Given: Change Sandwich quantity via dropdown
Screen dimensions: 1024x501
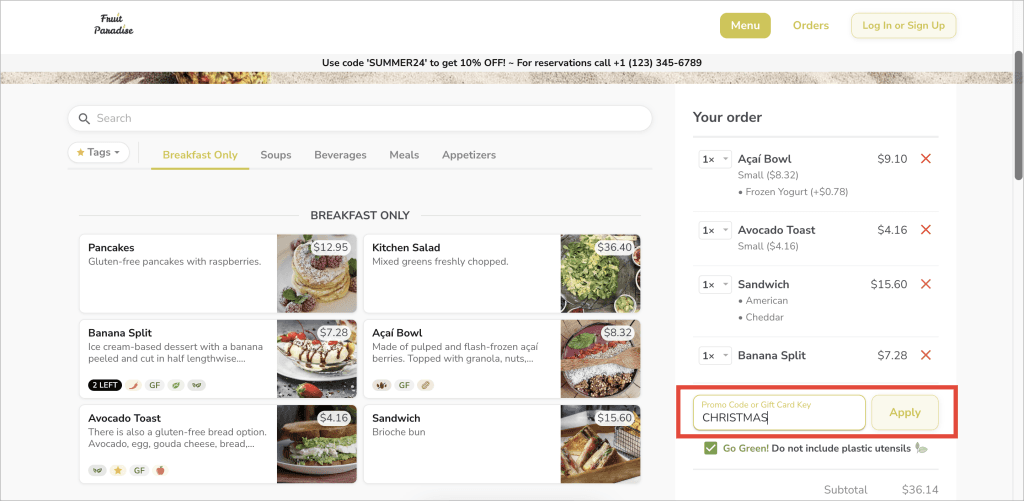Looking at the screenshot, I should 714,285.
